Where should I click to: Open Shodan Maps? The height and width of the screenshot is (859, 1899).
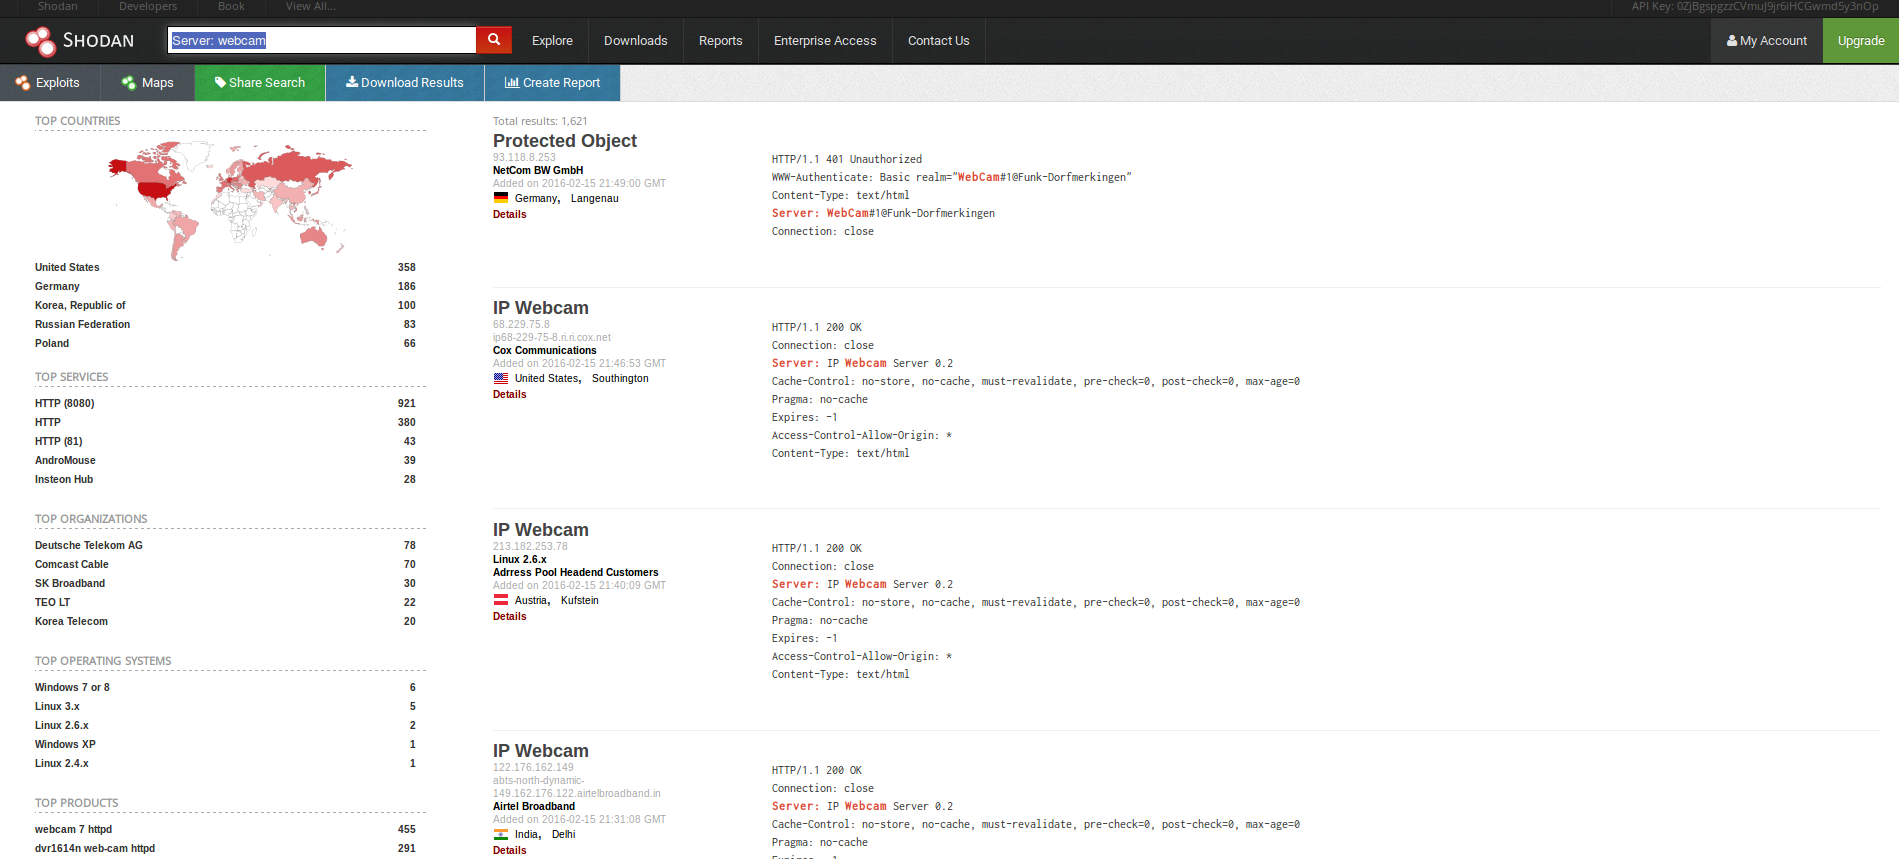pyautogui.click(x=147, y=83)
